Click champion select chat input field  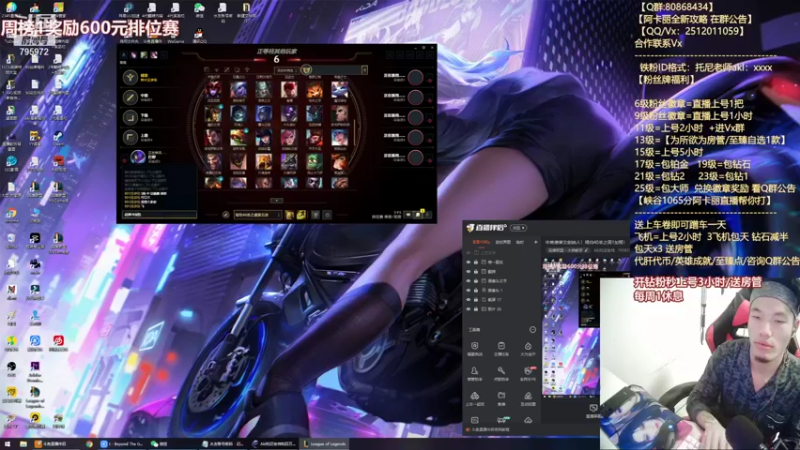(159, 215)
